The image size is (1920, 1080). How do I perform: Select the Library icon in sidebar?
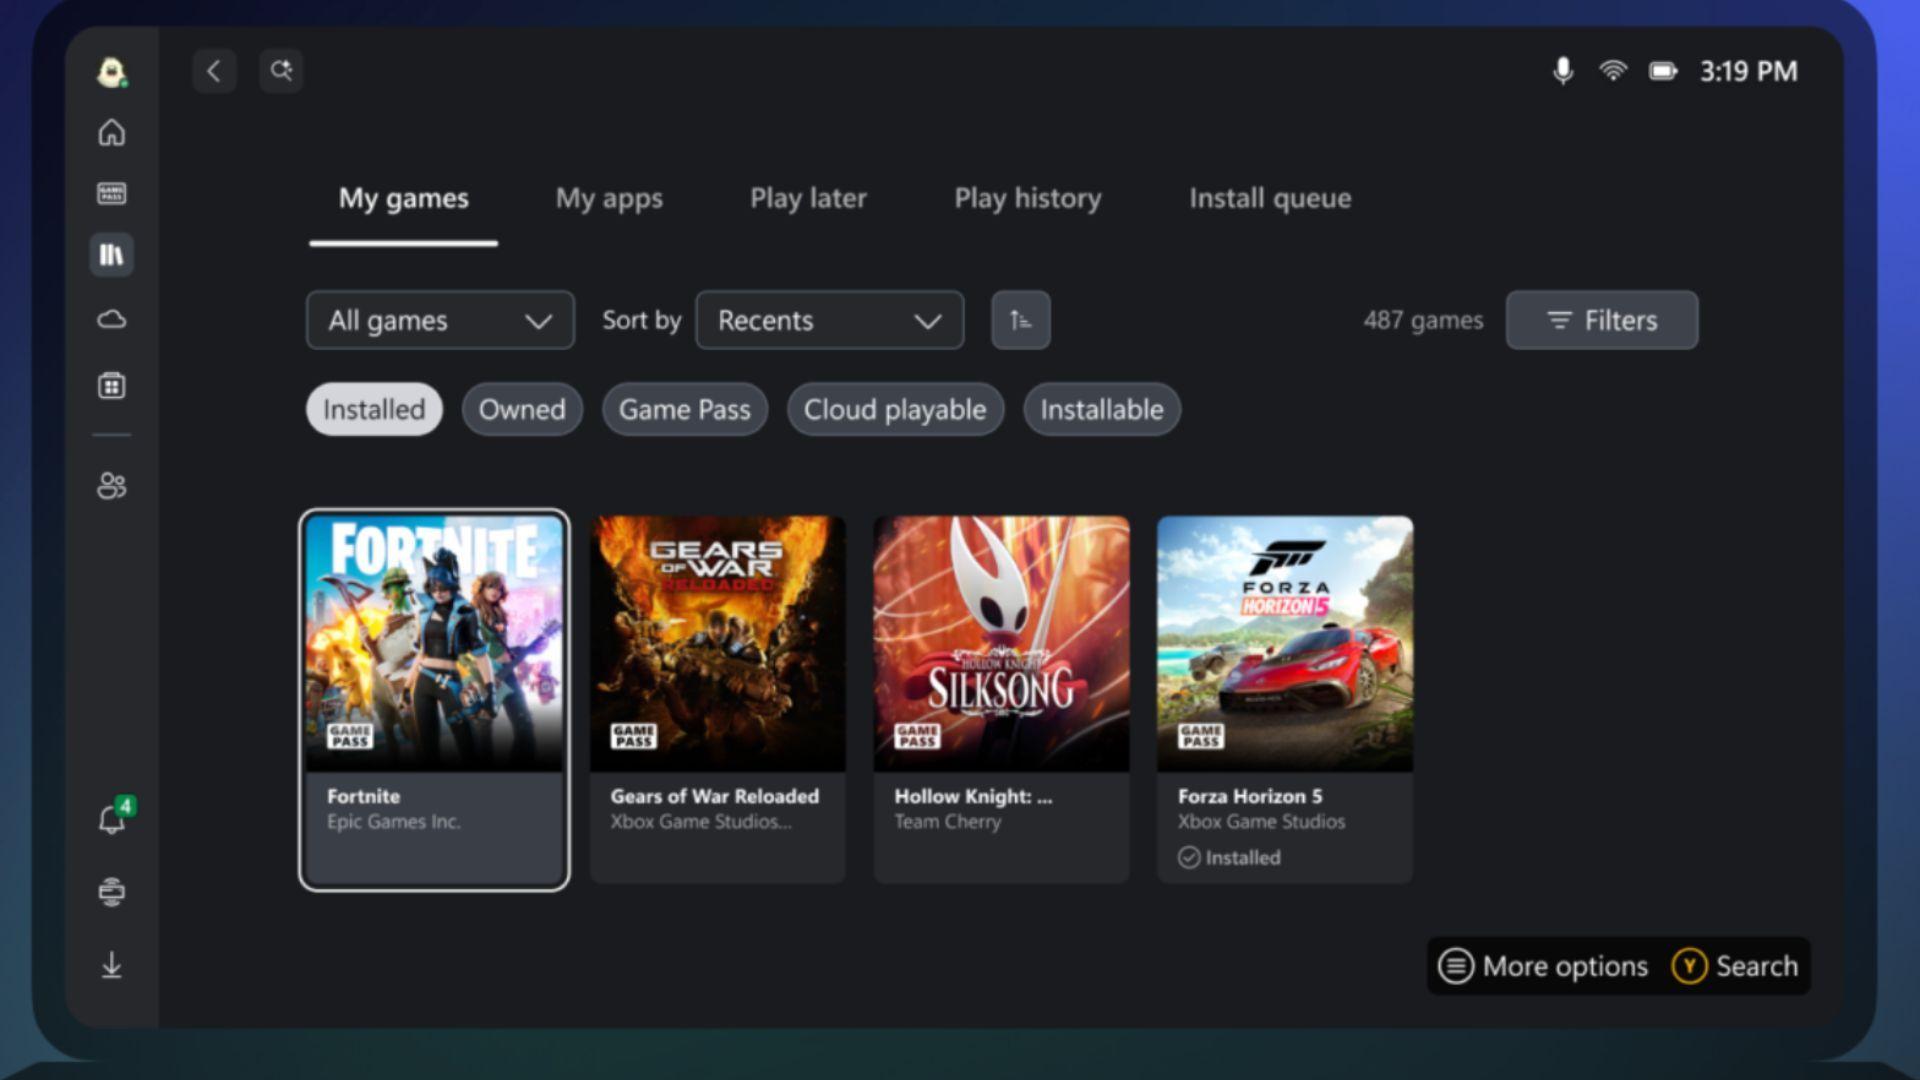112,255
